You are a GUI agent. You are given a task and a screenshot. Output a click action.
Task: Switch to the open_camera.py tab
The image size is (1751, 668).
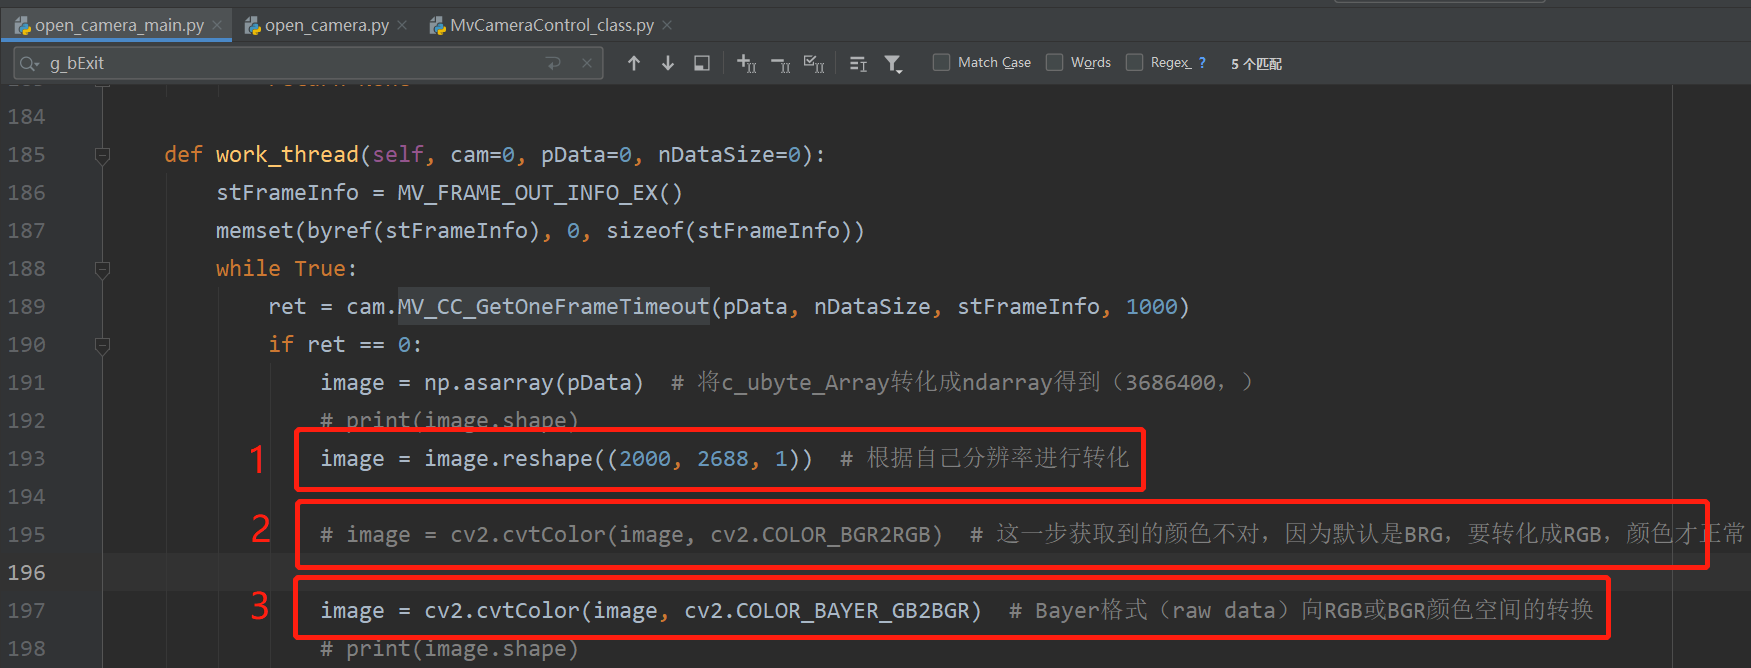coord(326,25)
